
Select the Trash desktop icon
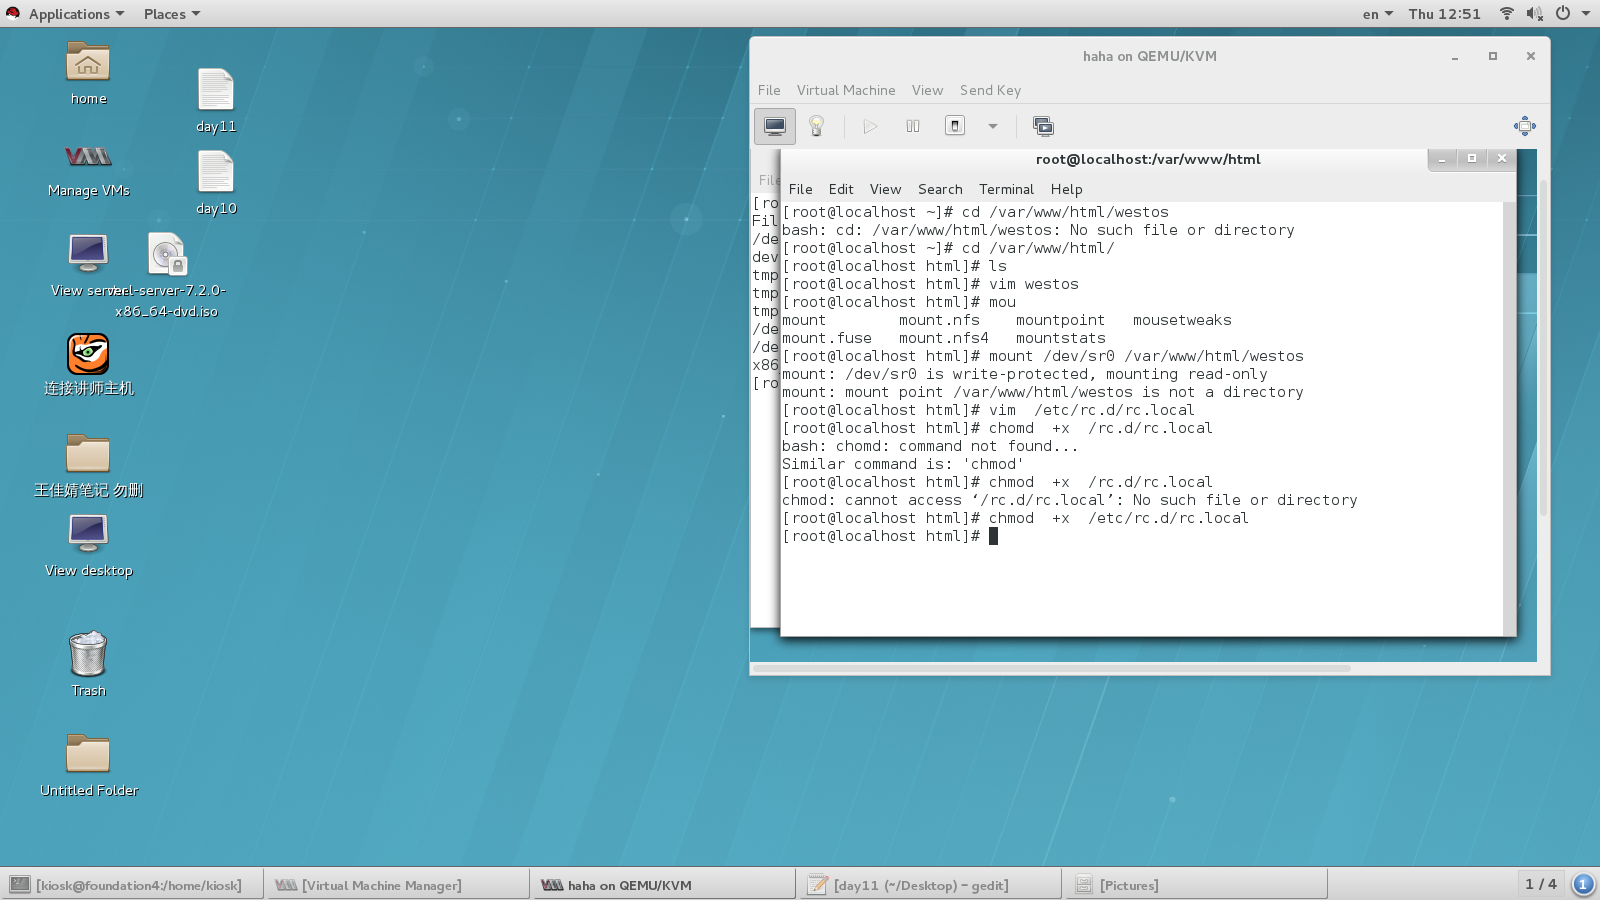click(88, 664)
